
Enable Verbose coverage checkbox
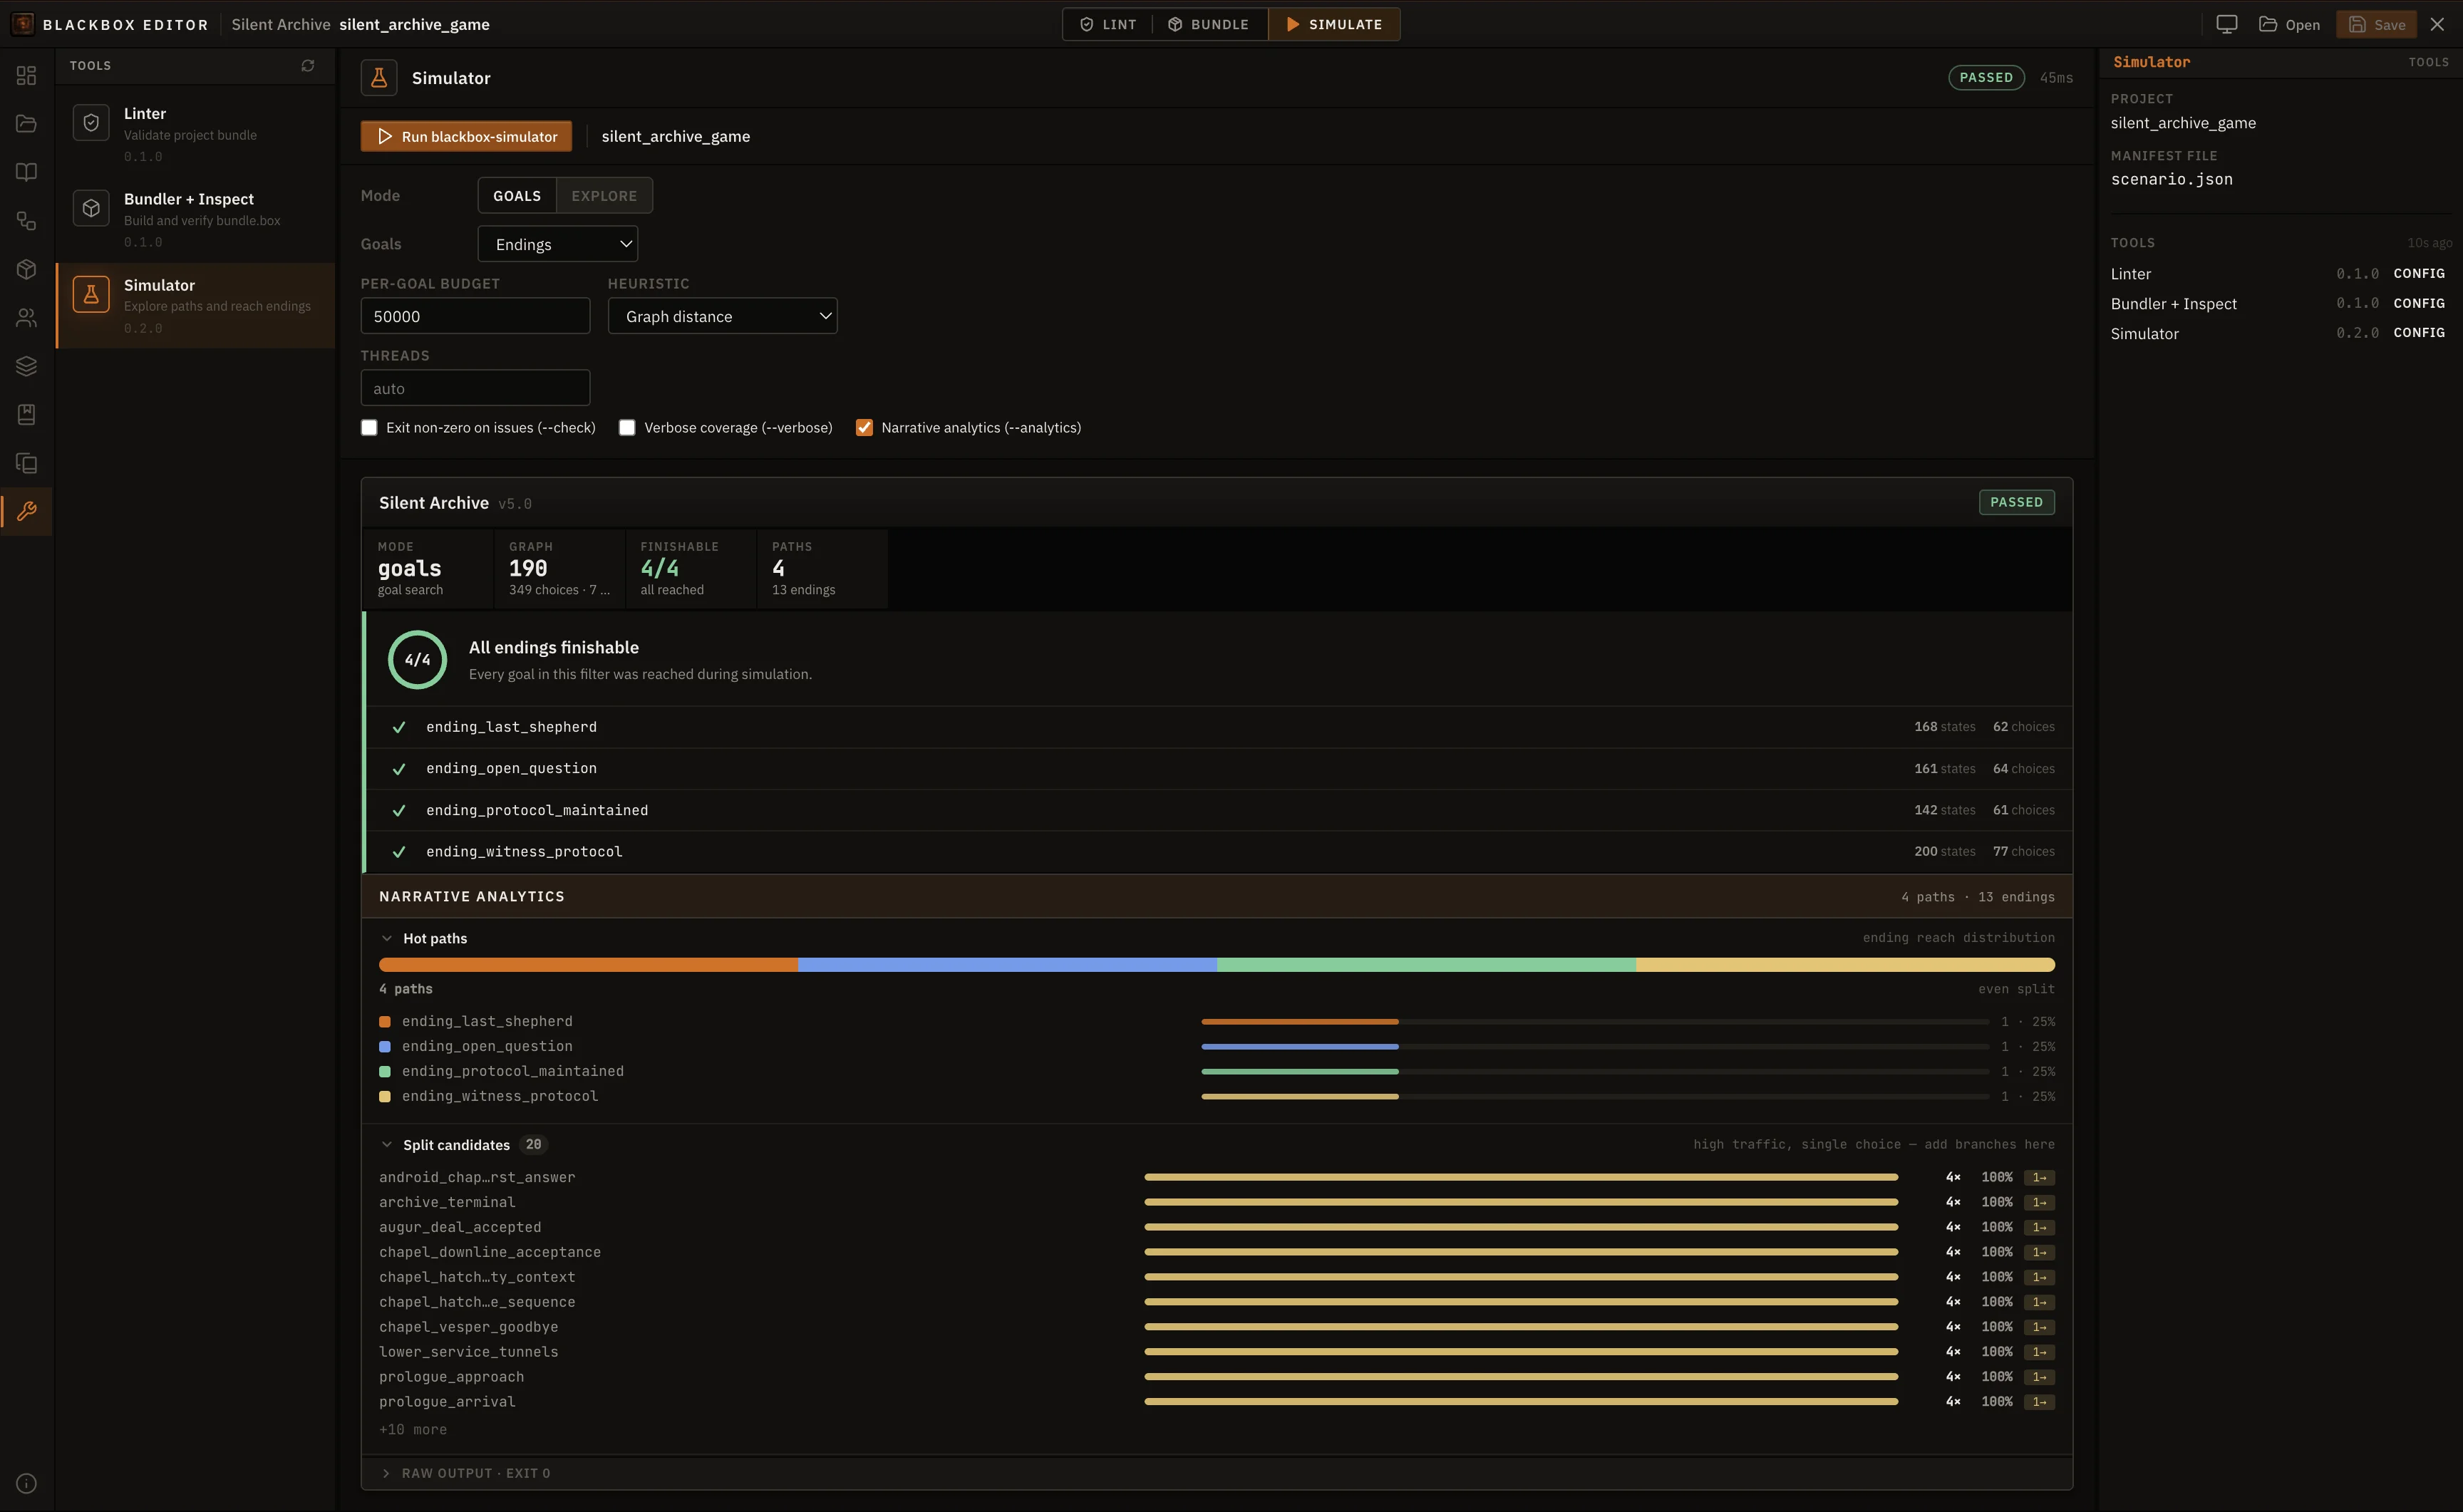627,427
